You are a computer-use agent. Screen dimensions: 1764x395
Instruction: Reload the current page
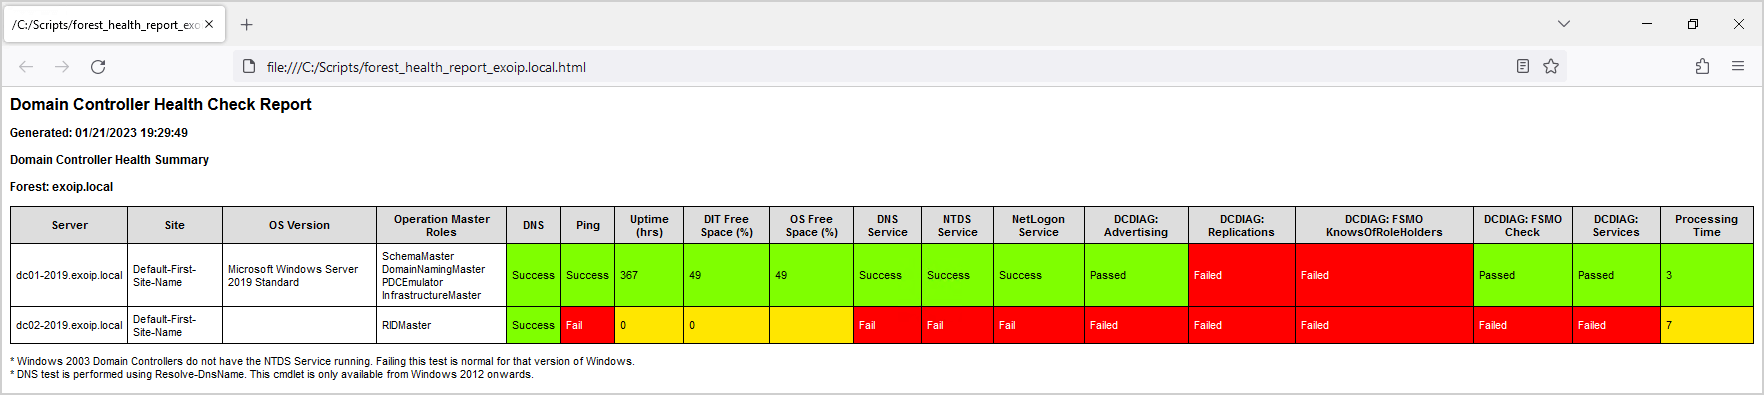tap(98, 67)
